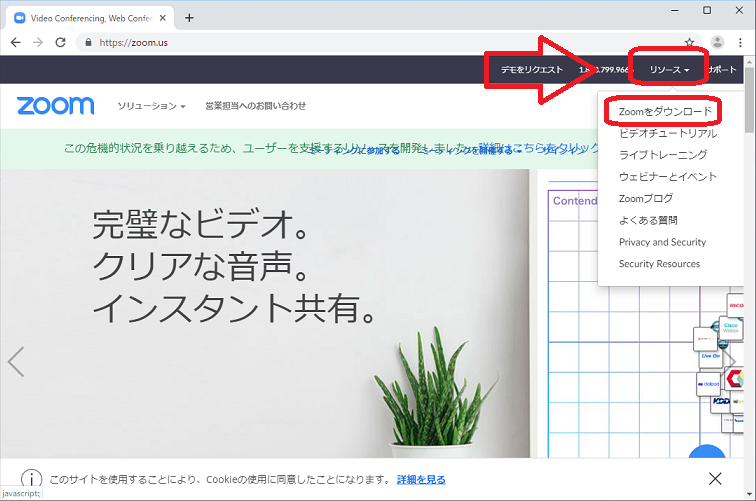Click 詳細を見る link in cookie notice
This screenshot has width=756, height=501.
click(421, 479)
